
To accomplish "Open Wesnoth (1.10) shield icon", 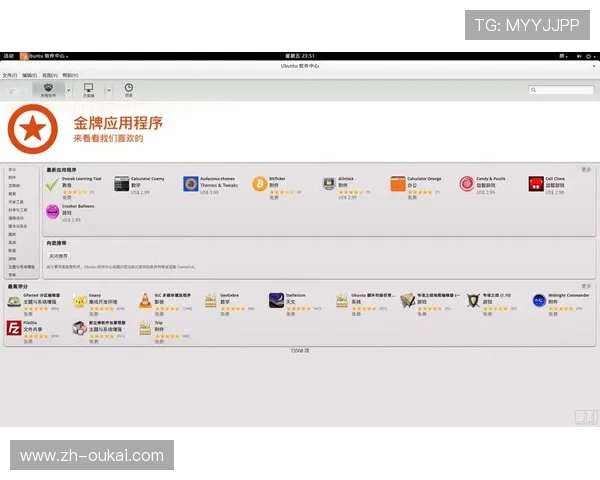I will (473, 301).
